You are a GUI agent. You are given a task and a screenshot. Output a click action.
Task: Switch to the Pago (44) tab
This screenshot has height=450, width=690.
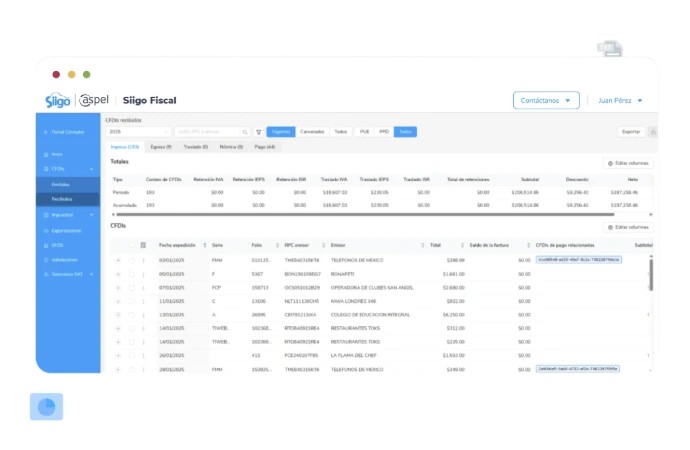(265, 147)
